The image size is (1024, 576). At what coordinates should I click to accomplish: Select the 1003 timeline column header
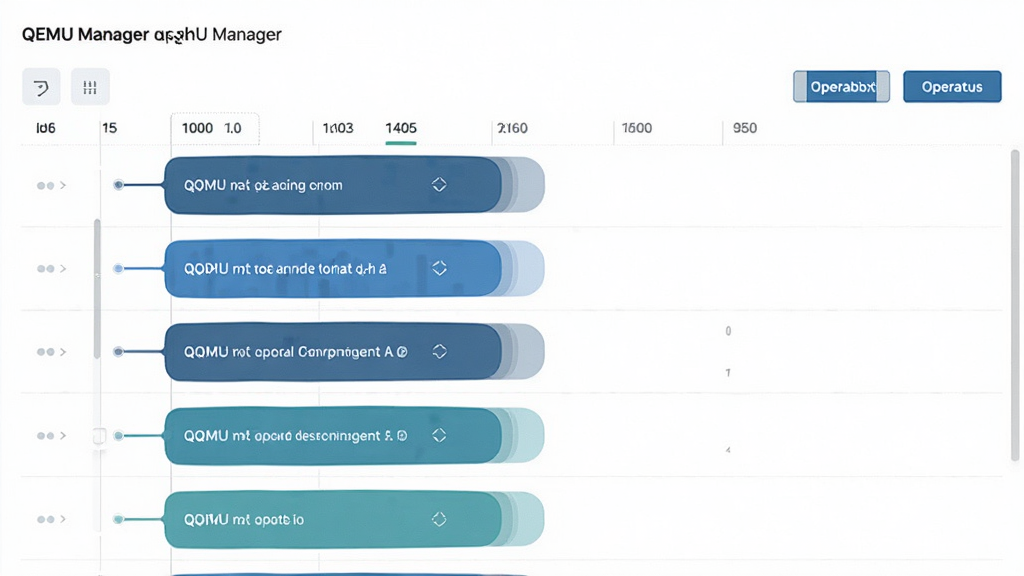tap(338, 128)
